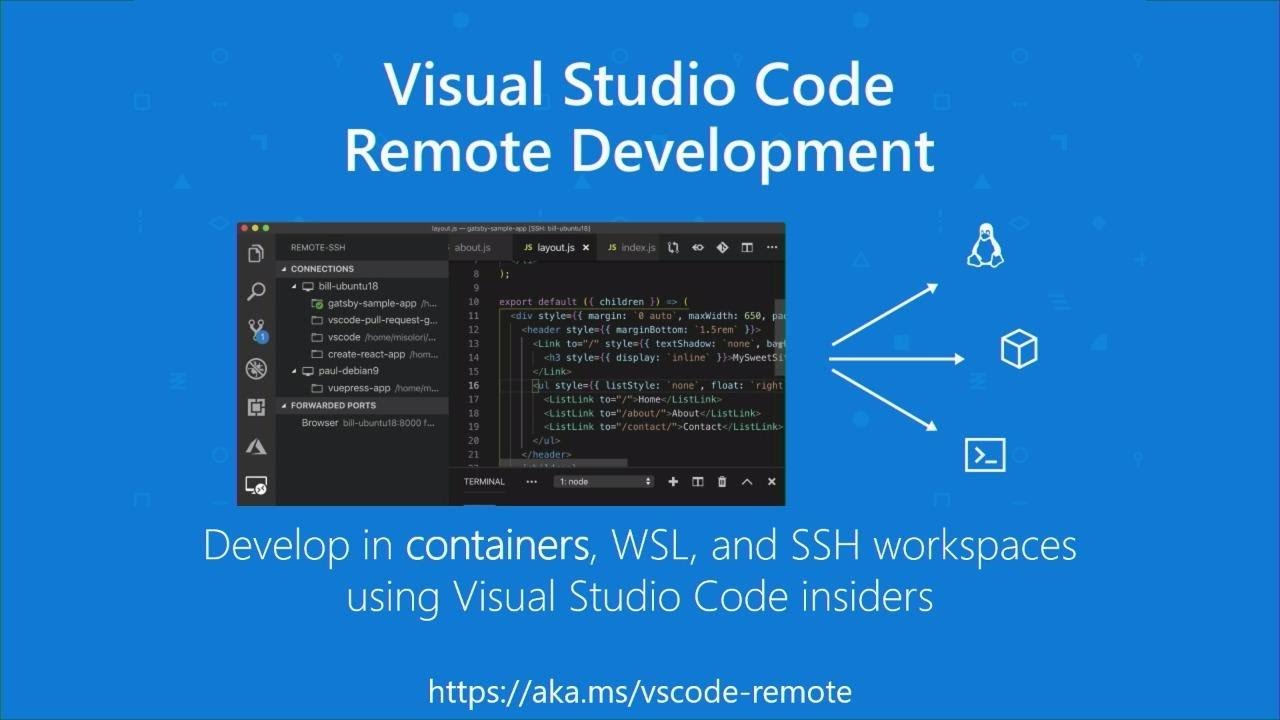1280x720 pixels.
Task: Open the https://aka.ms/vscode-remote link
Action: [640, 691]
